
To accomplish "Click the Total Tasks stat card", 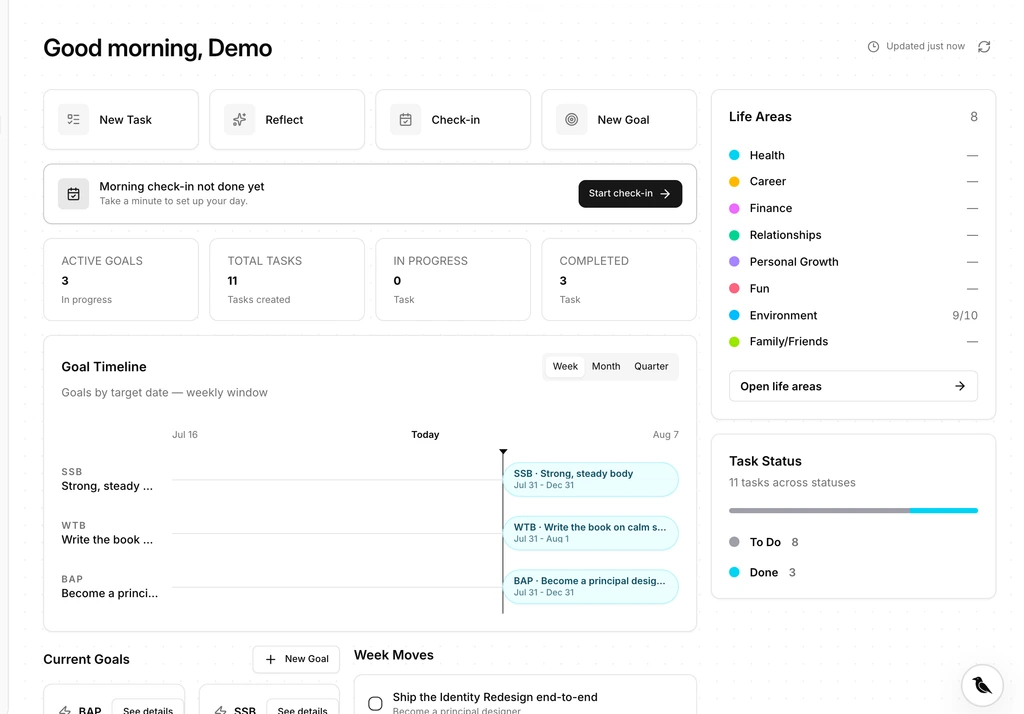I will tap(287, 280).
